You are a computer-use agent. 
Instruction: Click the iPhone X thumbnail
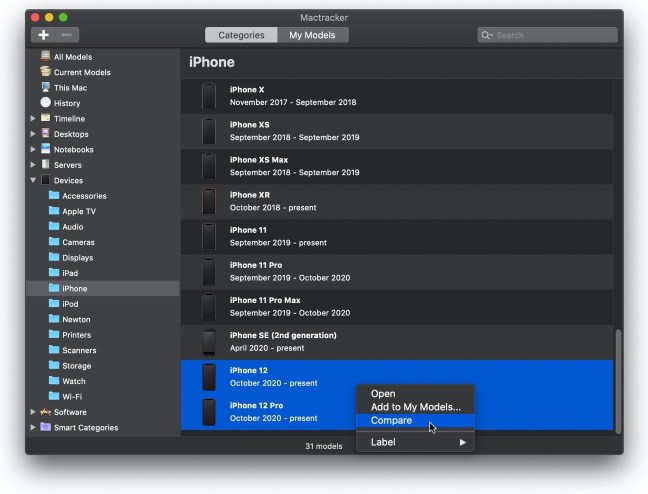click(x=209, y=96)
